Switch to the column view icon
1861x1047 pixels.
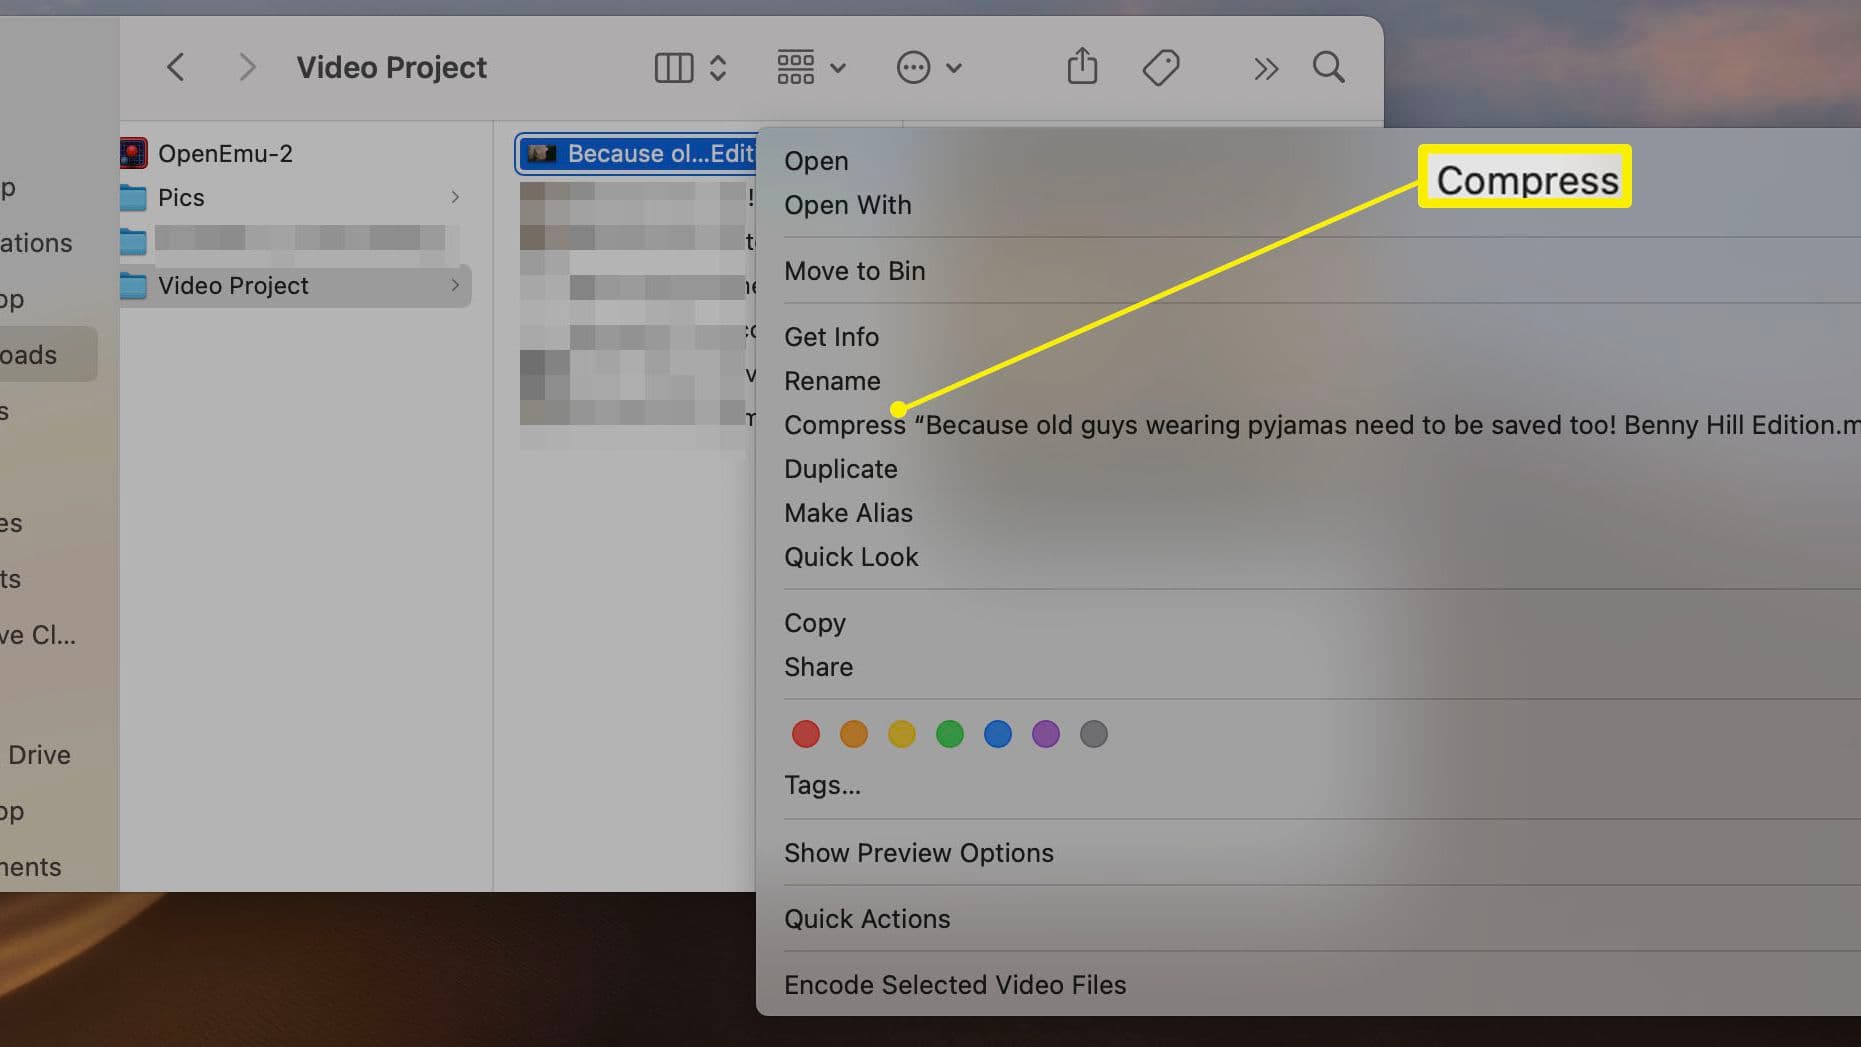tap(673, 68)
